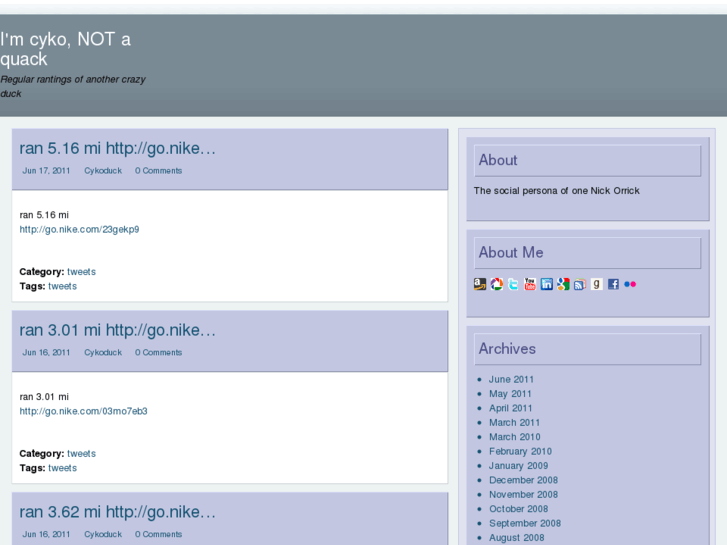The width and height of the screenshot is (727, 545).
Task: Click the 'About' sidebar heading
Action: tap(498, 160)
